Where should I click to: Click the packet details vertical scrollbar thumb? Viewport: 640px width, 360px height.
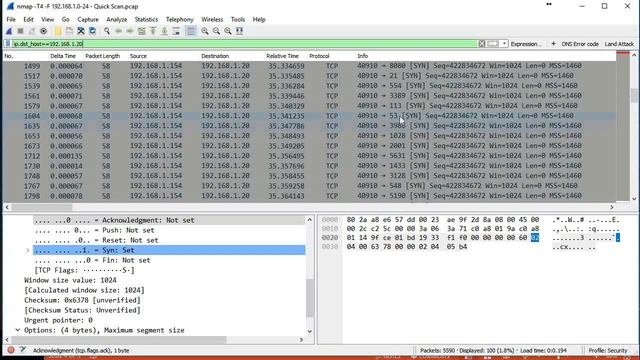point(310,298)
